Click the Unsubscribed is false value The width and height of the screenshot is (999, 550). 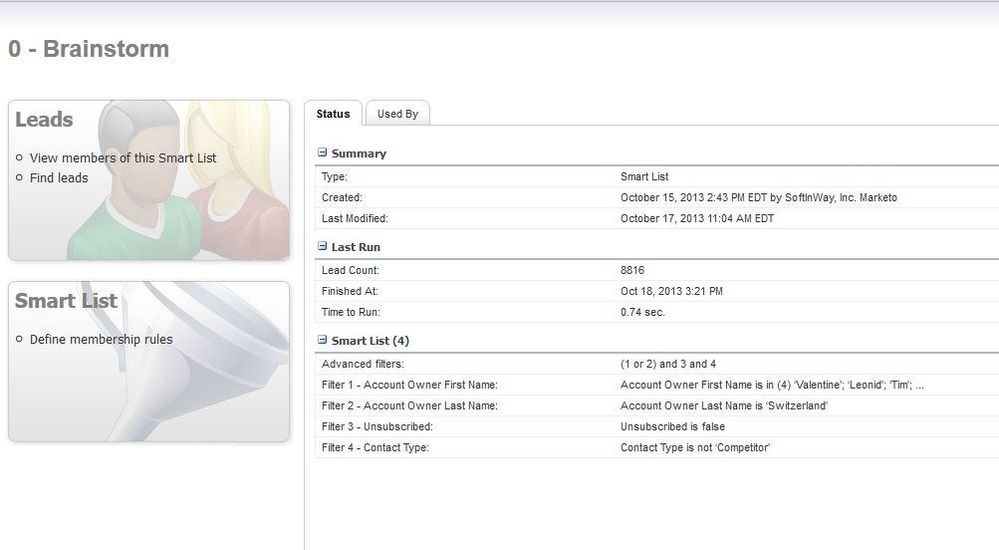(672, 427)
